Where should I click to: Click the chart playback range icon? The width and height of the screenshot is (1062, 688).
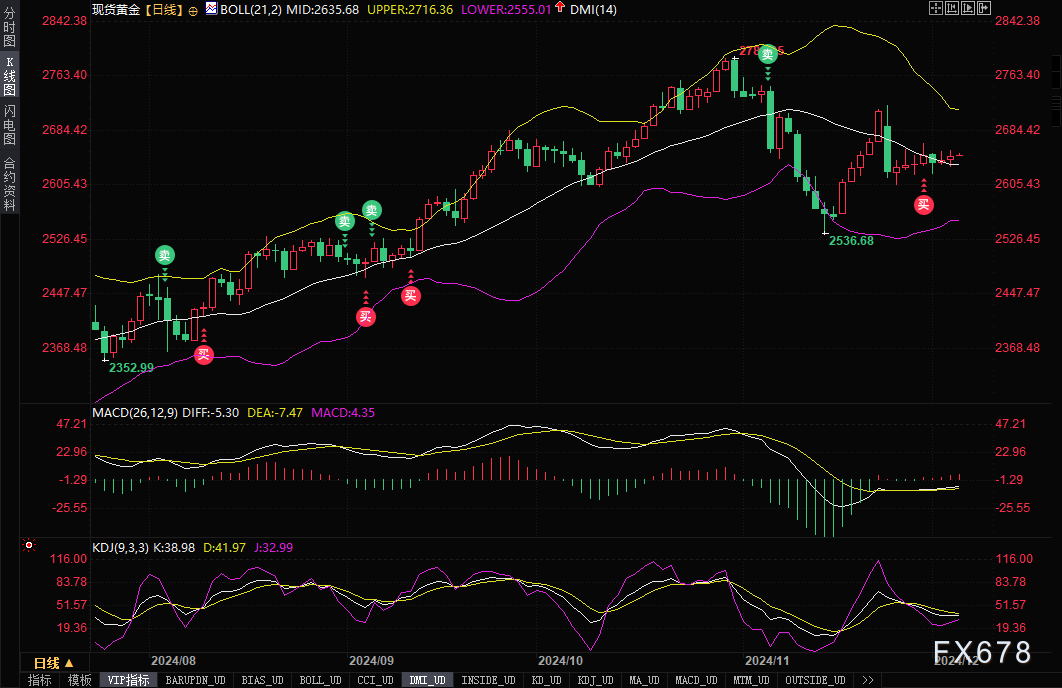click(x=968, y=8)
